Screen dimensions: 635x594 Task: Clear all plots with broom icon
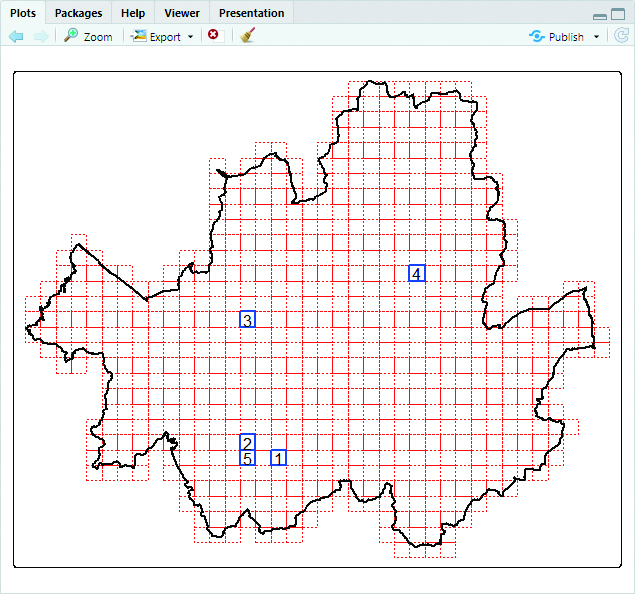247,36
